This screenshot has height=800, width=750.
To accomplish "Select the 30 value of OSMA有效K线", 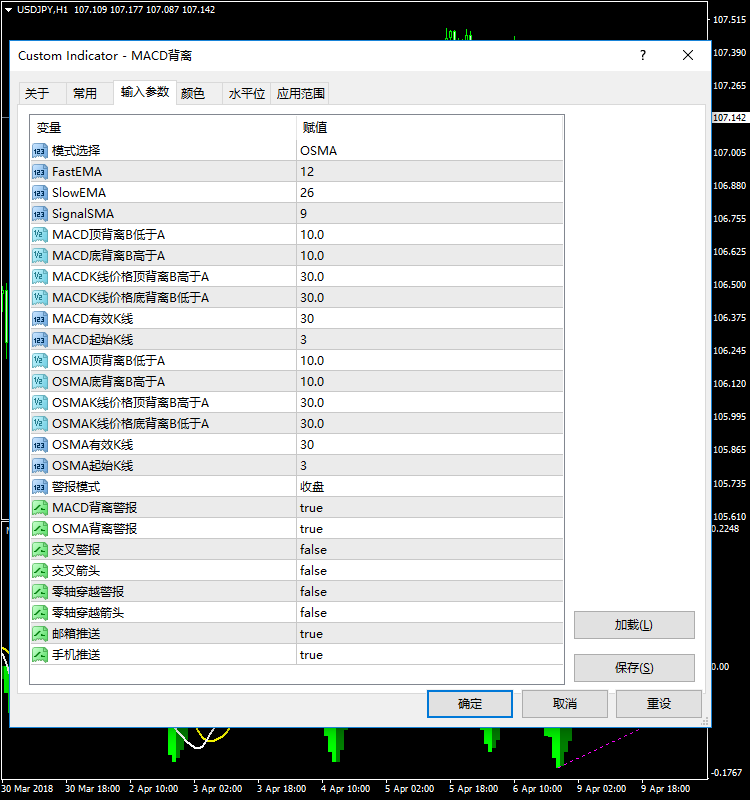I will tap(430, 445).
